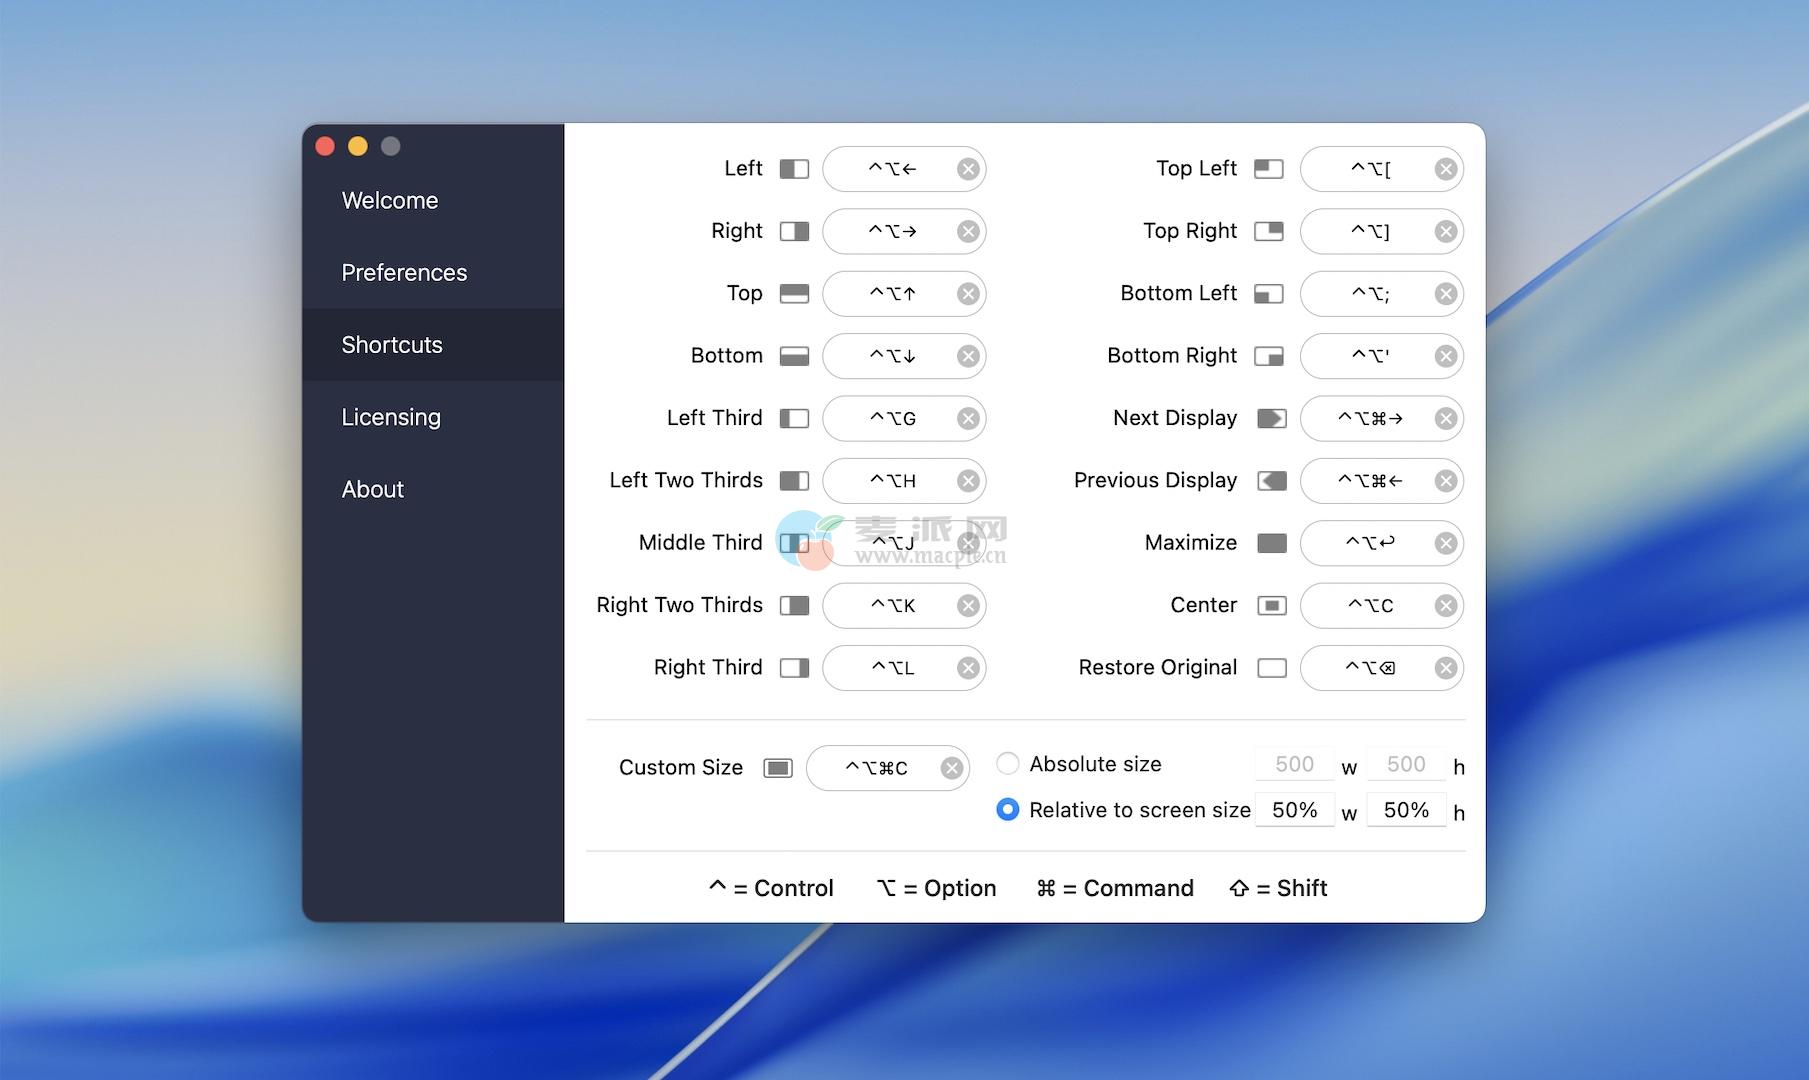Click the Custom Size layout icon
This screenshot has width=1809, height=1080.
[778, 768]
